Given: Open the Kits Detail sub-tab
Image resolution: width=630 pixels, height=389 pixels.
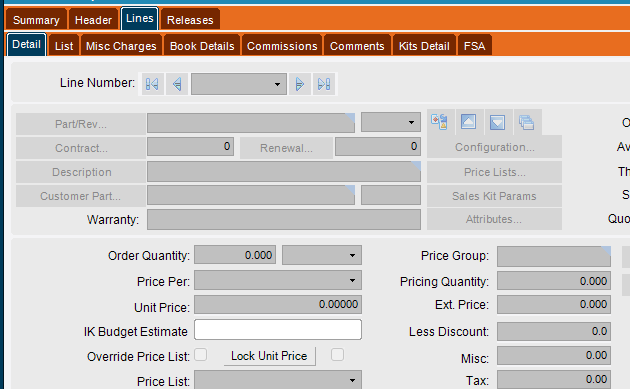Looking at the screenshot, I should click(424, 46).
